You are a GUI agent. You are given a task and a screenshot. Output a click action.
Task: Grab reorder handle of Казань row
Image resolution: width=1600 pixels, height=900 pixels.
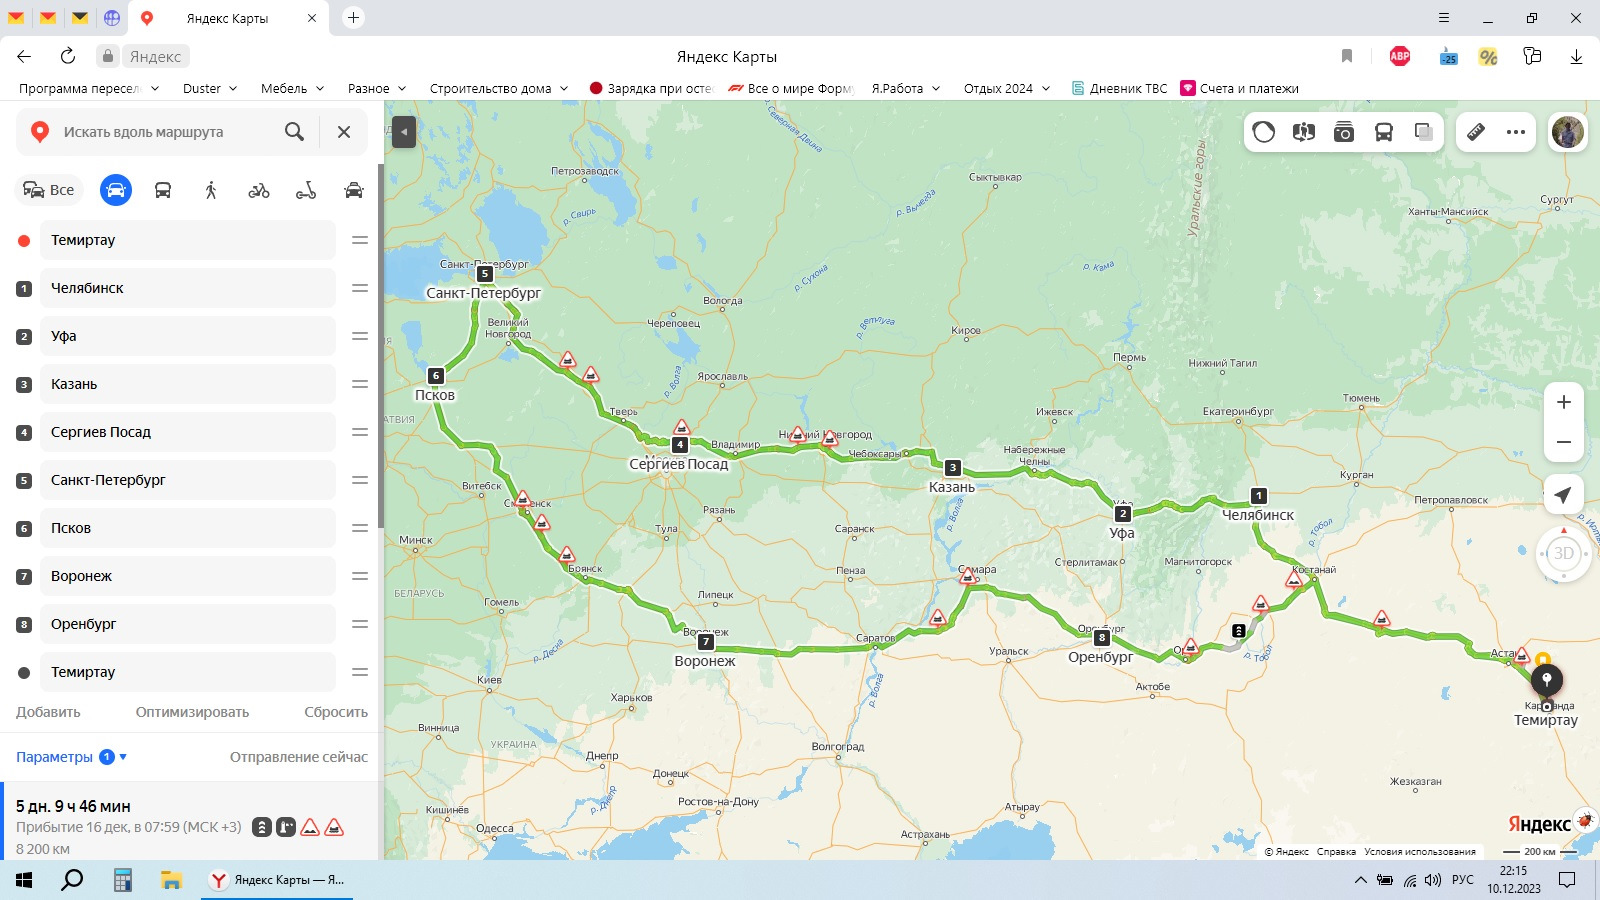[360, 384]
